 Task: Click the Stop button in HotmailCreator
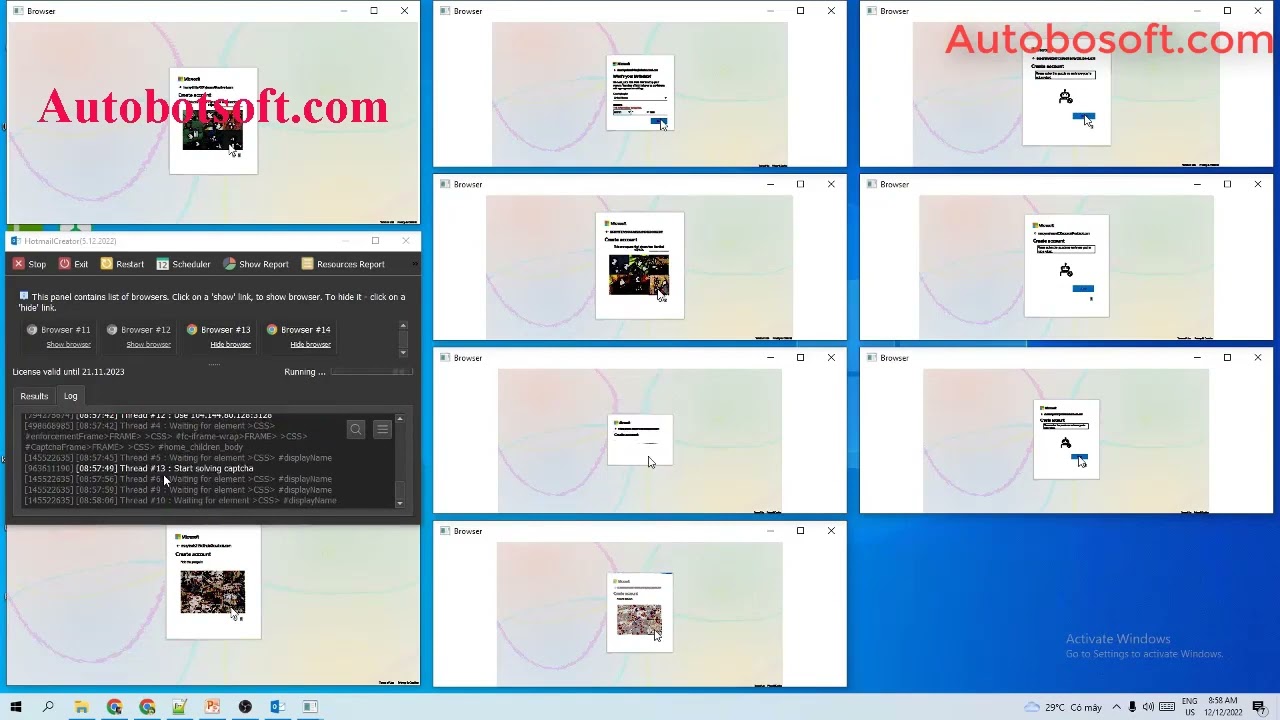[29, 264]
